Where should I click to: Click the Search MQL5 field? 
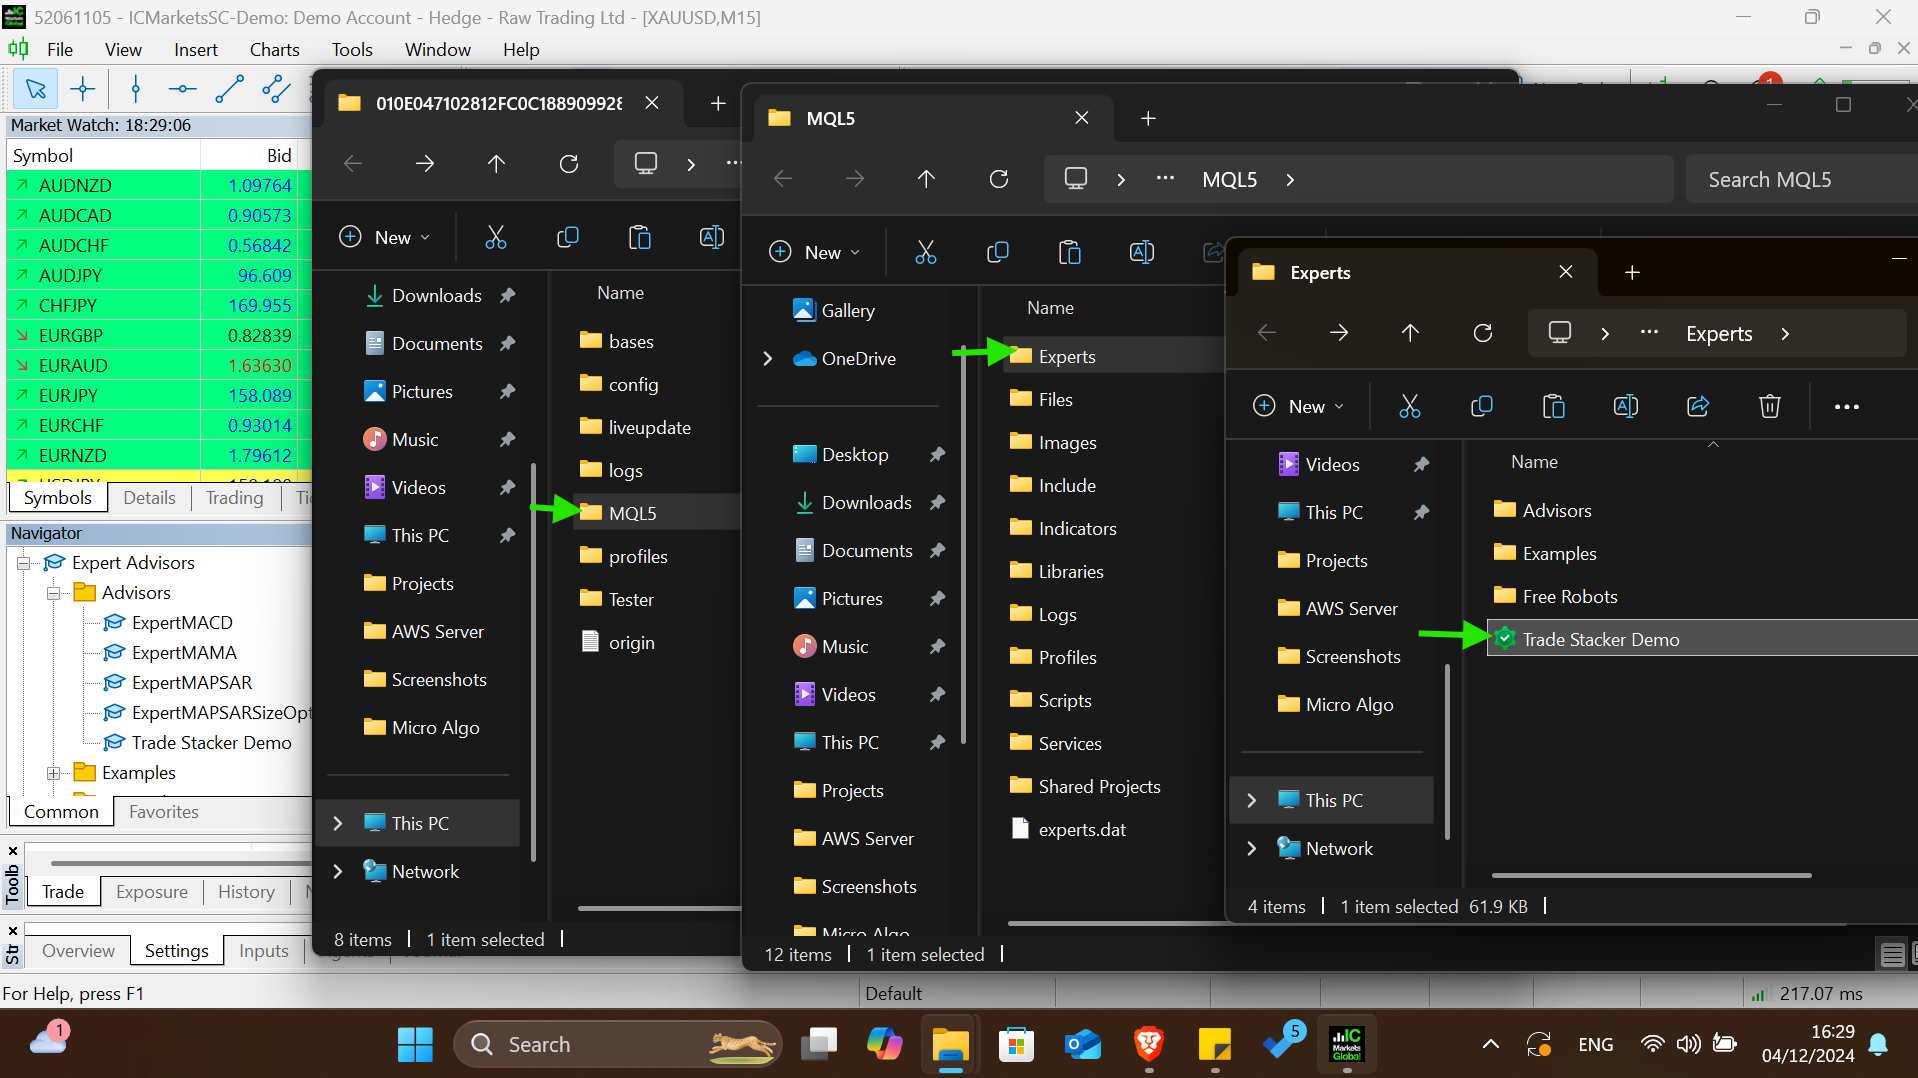1801,179
